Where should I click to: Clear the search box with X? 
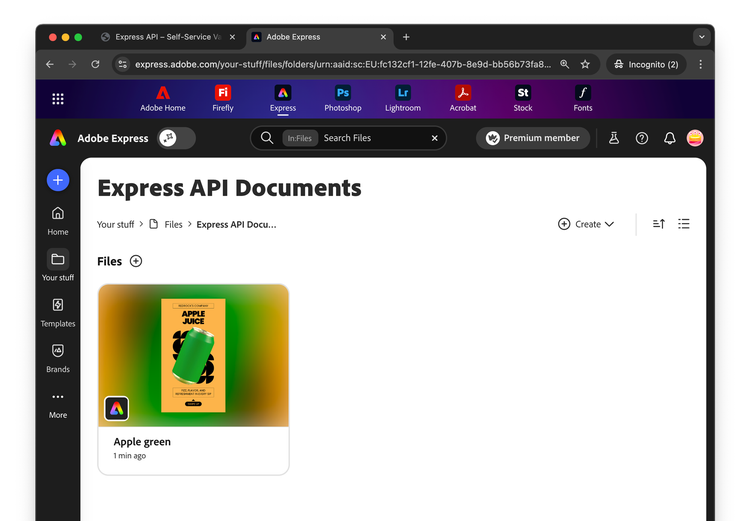[x=434, y=138]
